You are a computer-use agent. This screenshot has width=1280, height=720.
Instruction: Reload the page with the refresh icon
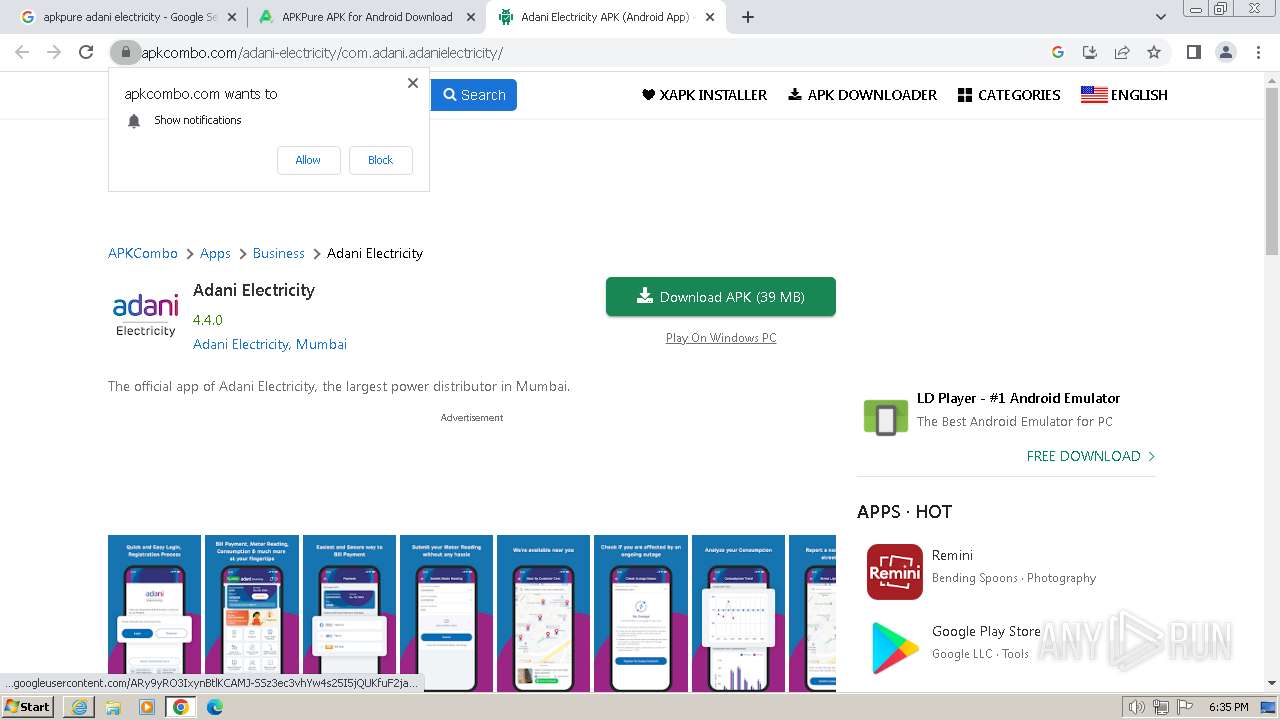click(86, 52)
